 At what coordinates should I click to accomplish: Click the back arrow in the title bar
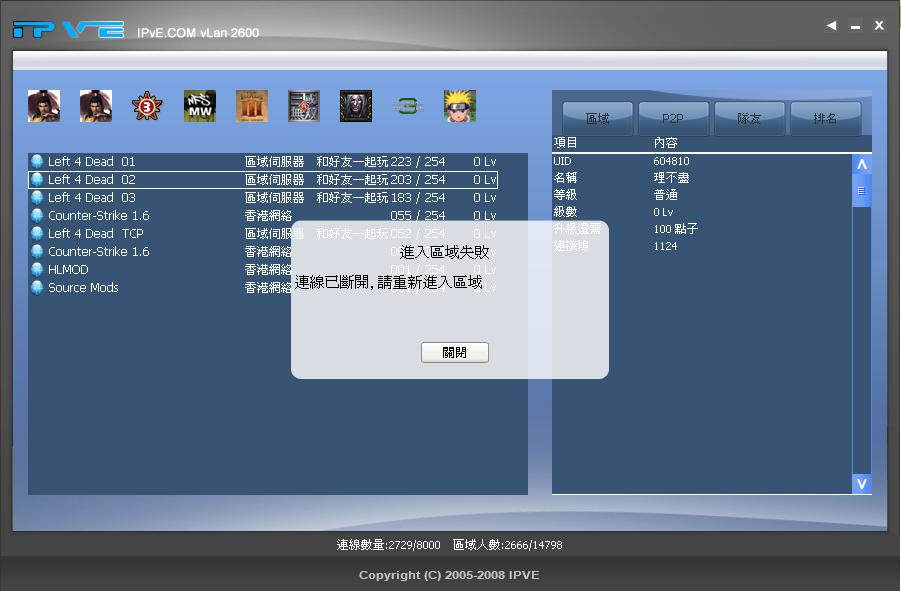point(831,26)
